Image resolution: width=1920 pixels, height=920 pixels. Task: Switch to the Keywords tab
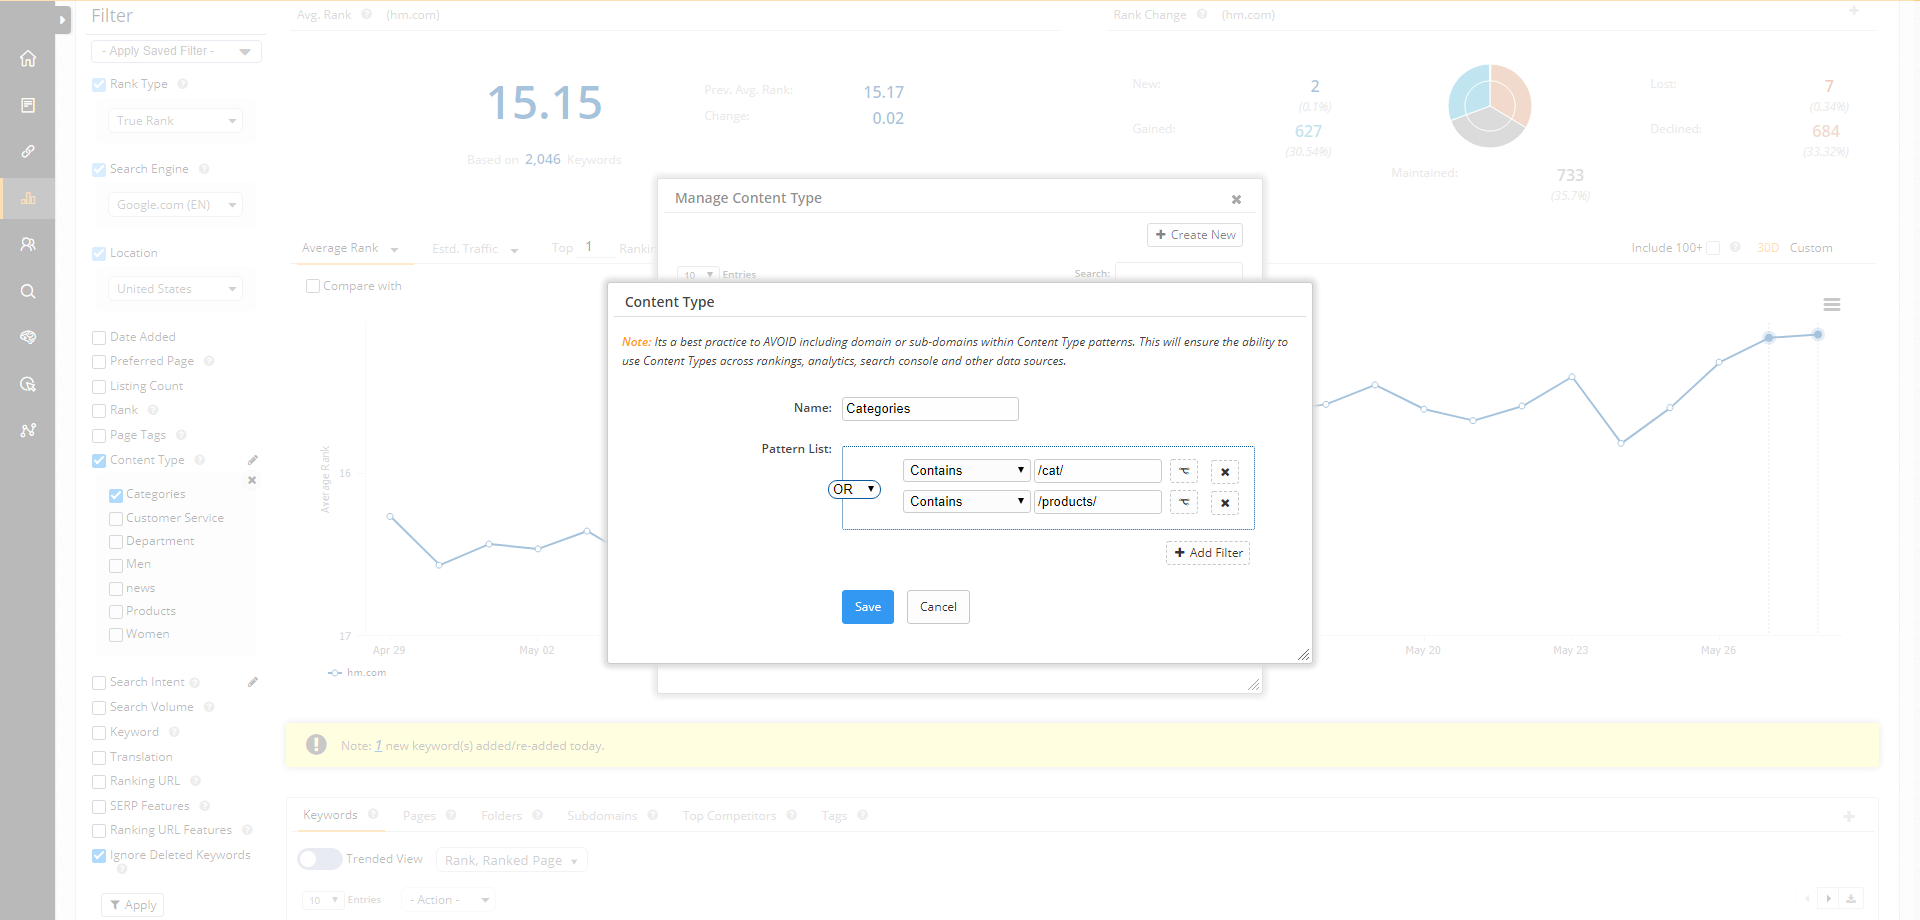click(330, 815)
